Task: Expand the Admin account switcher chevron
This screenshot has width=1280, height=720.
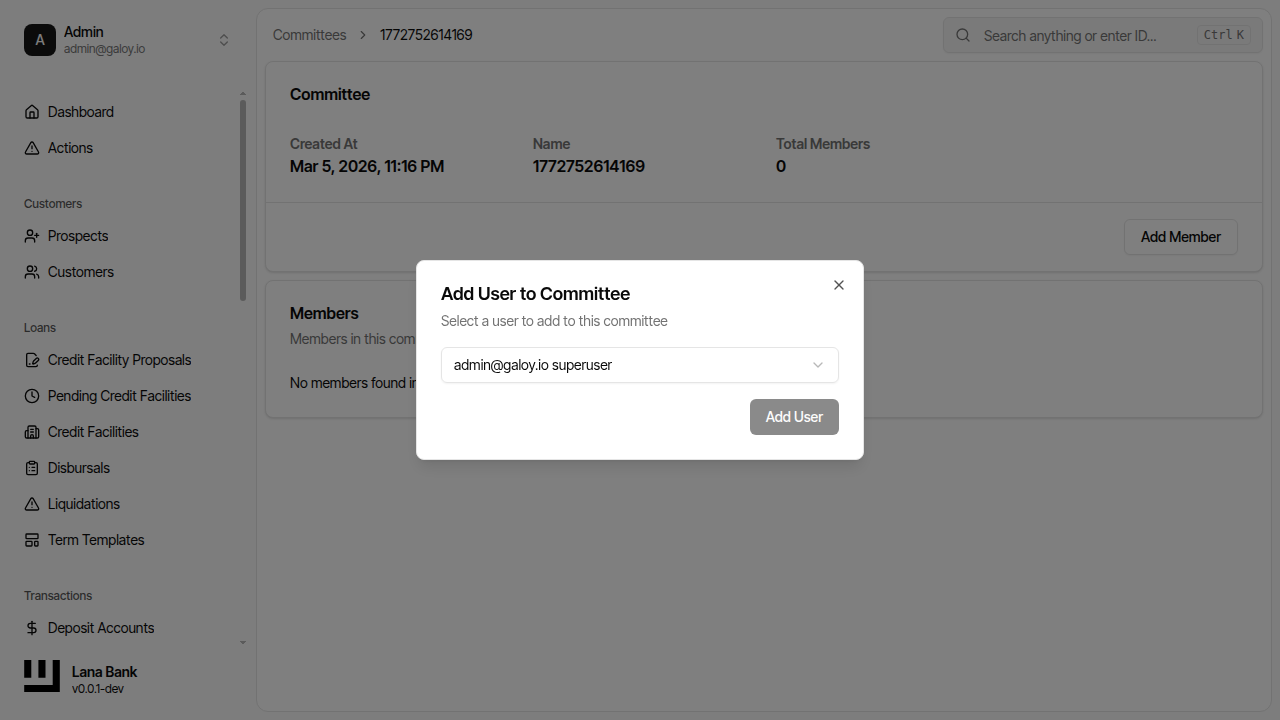Action: pyautogui.click(x=224, y=40)
